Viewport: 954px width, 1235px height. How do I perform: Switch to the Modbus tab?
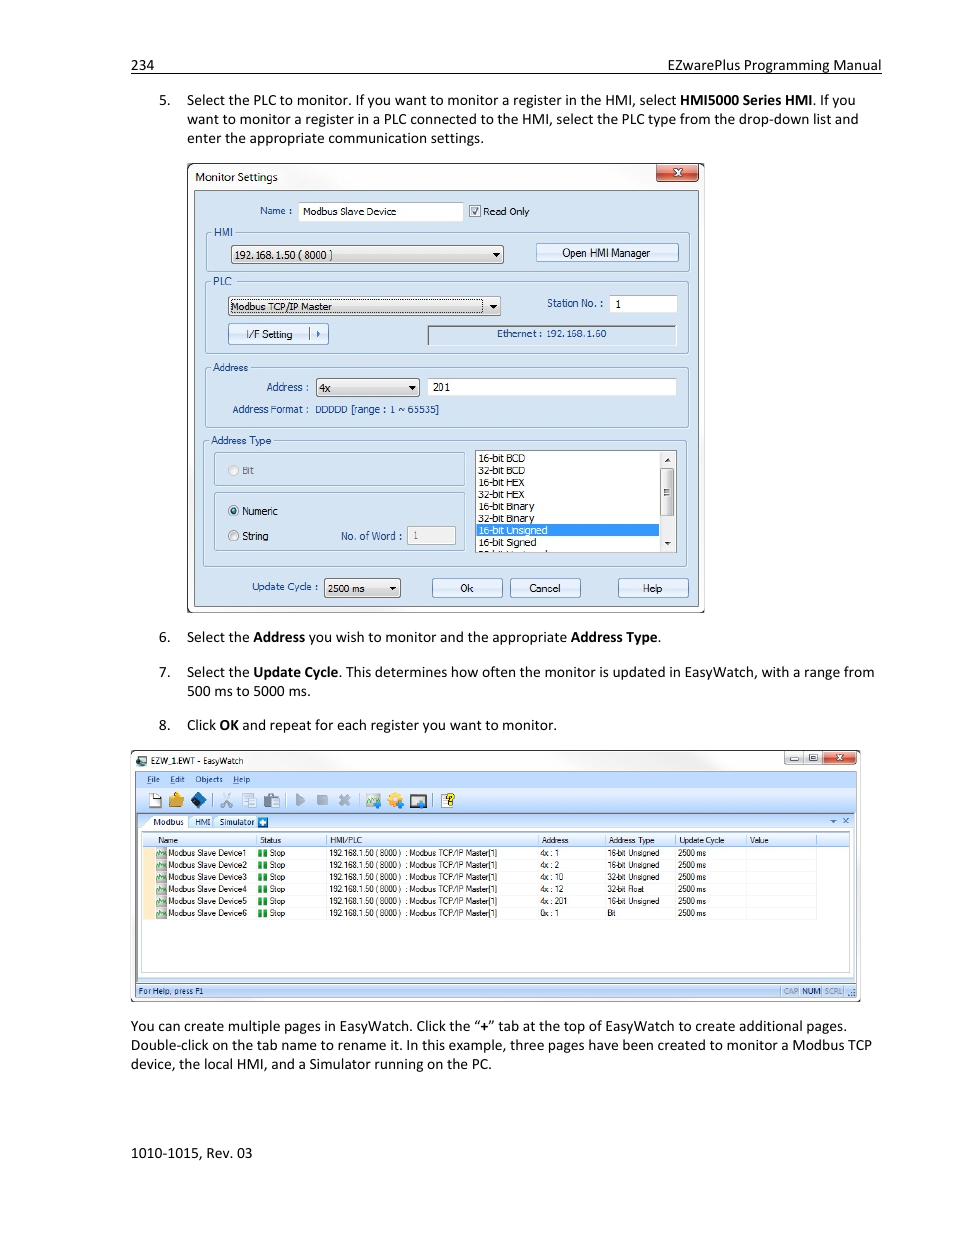168,822
